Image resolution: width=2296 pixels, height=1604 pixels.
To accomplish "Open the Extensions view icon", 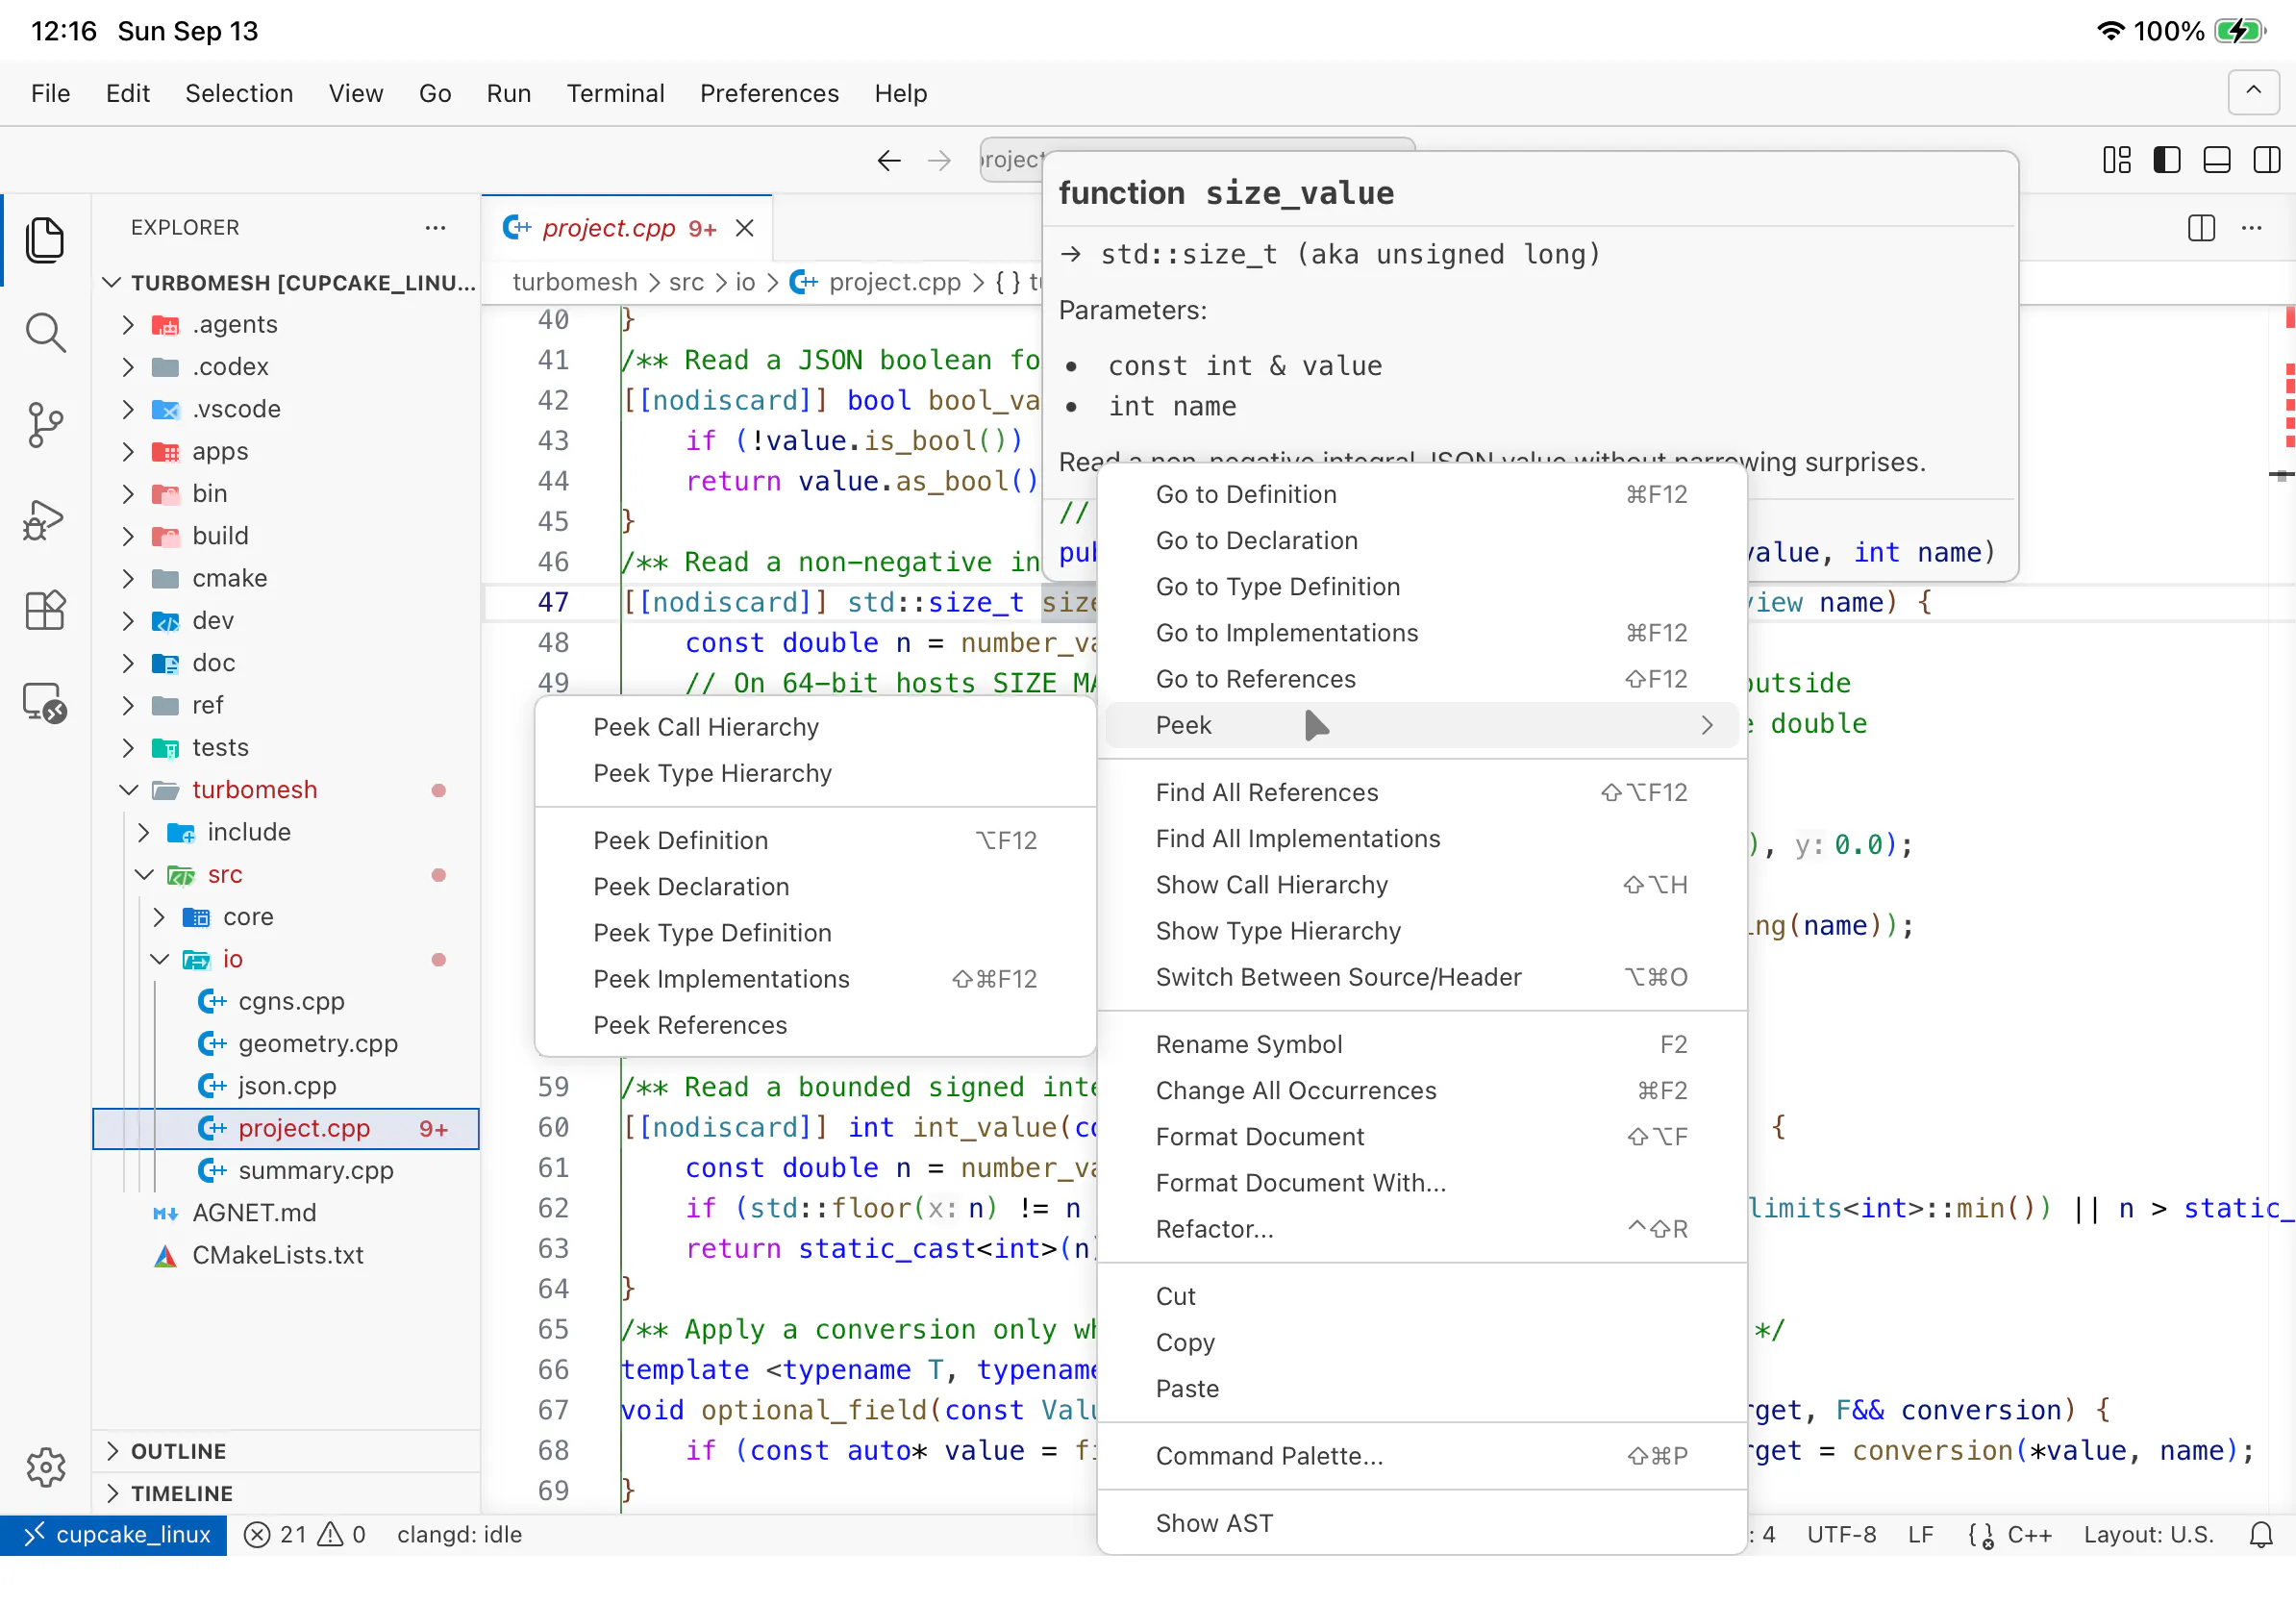I will point(45,610).
